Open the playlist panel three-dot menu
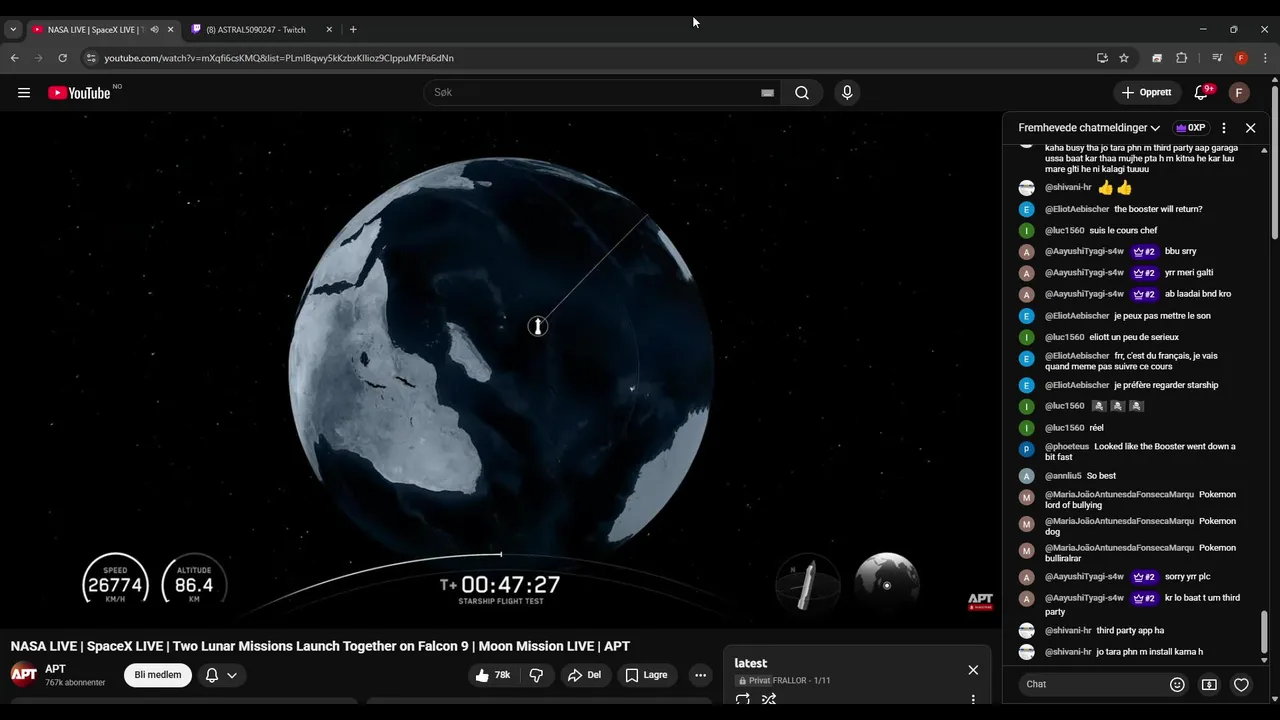The image size is (1280, 720). pos(973,700)
